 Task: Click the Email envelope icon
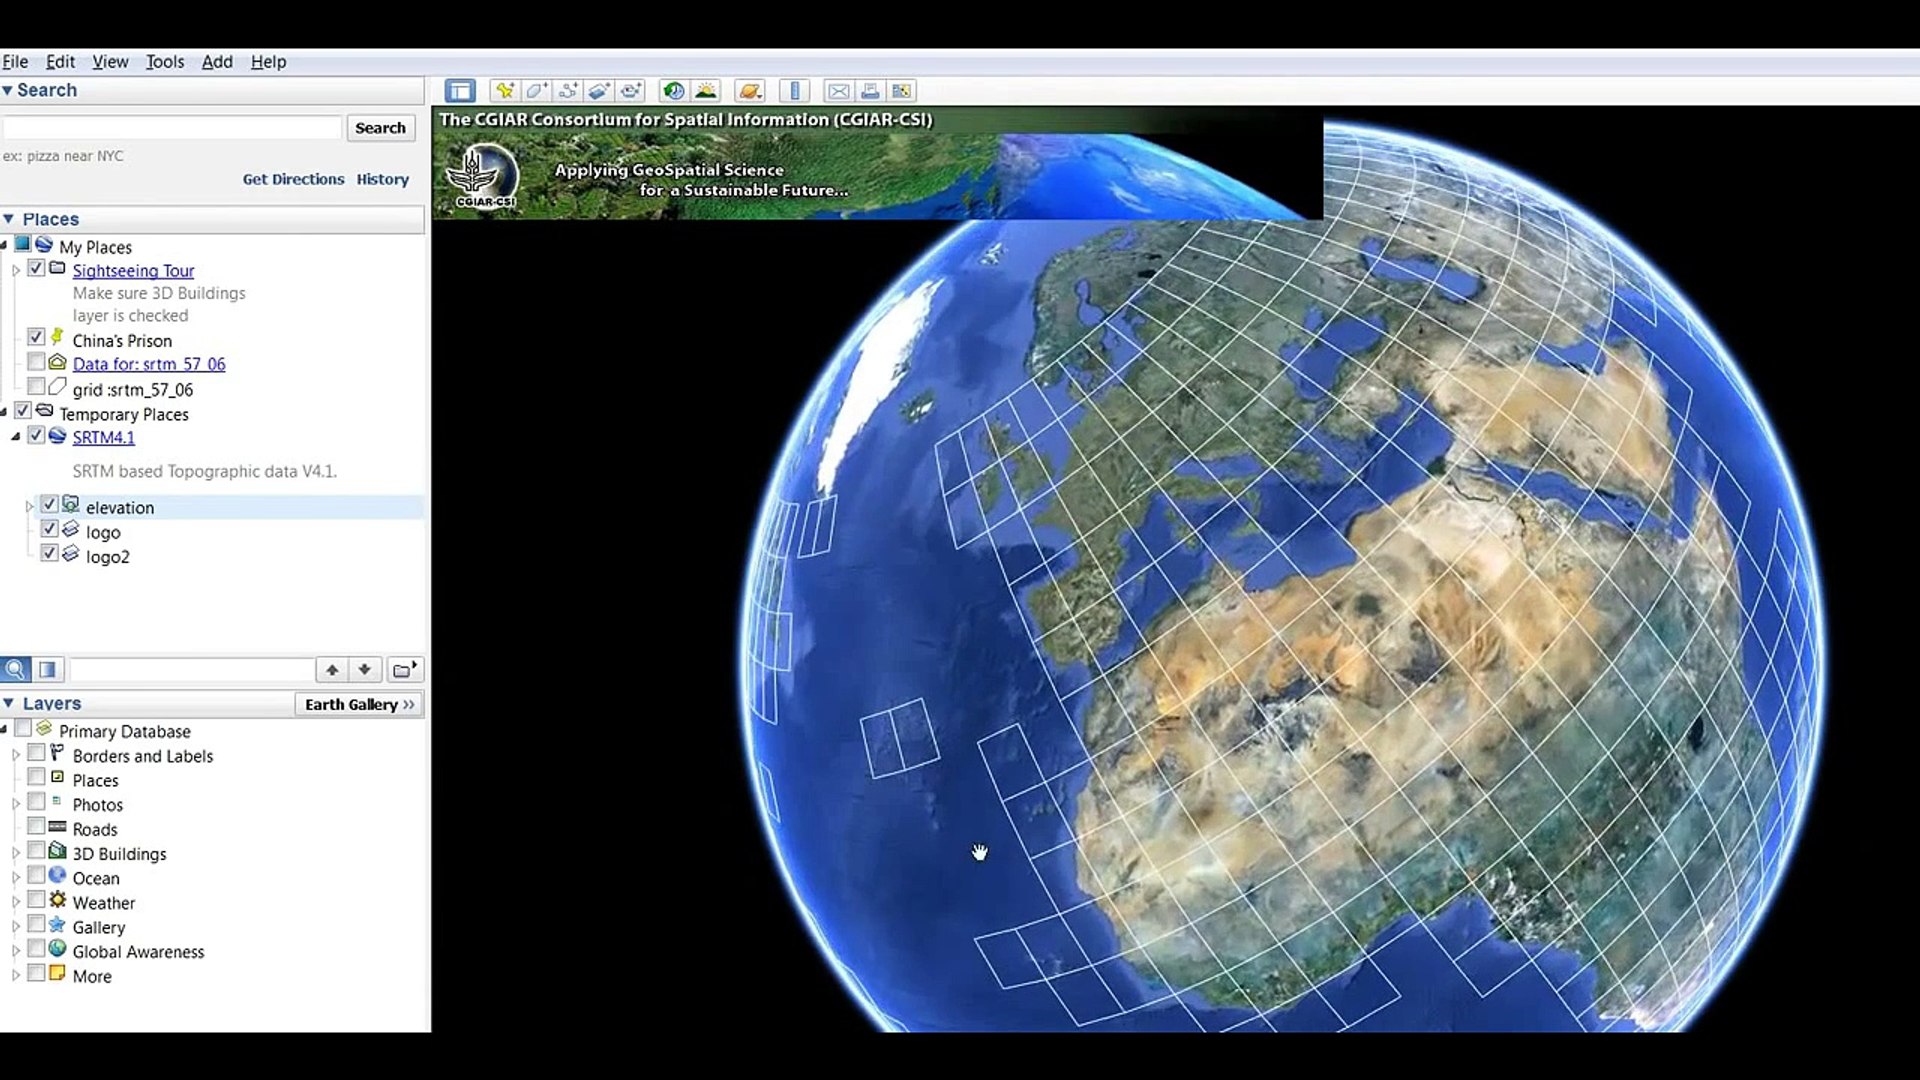tap(838, 91)
